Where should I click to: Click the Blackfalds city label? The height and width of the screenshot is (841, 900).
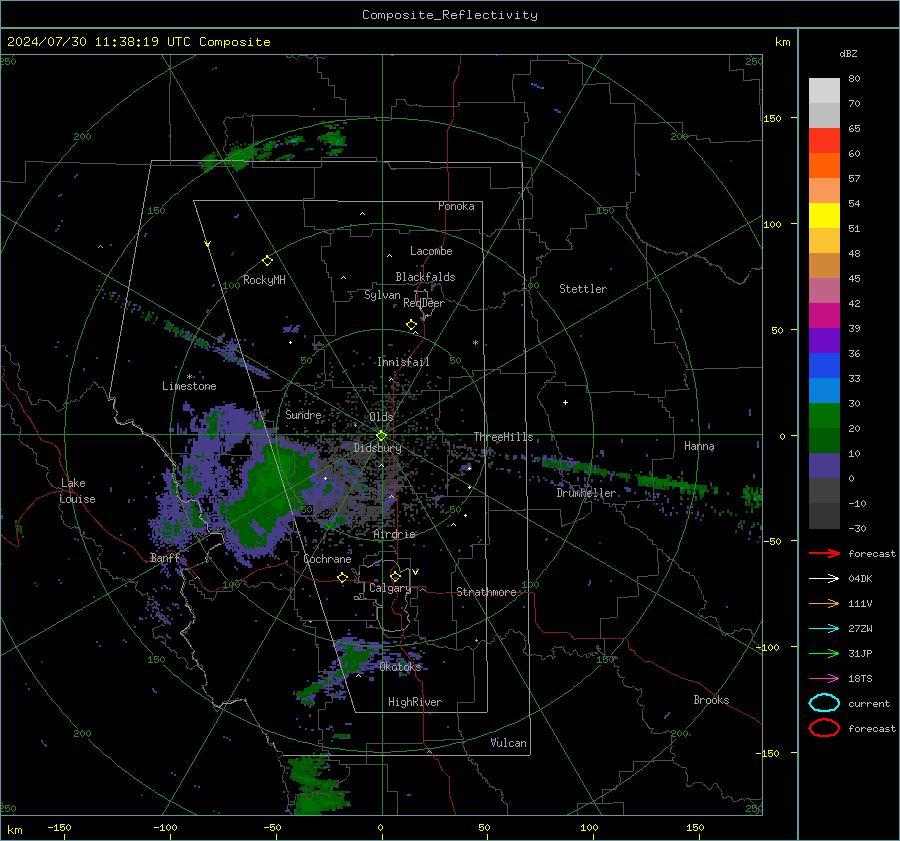(425, 277)
